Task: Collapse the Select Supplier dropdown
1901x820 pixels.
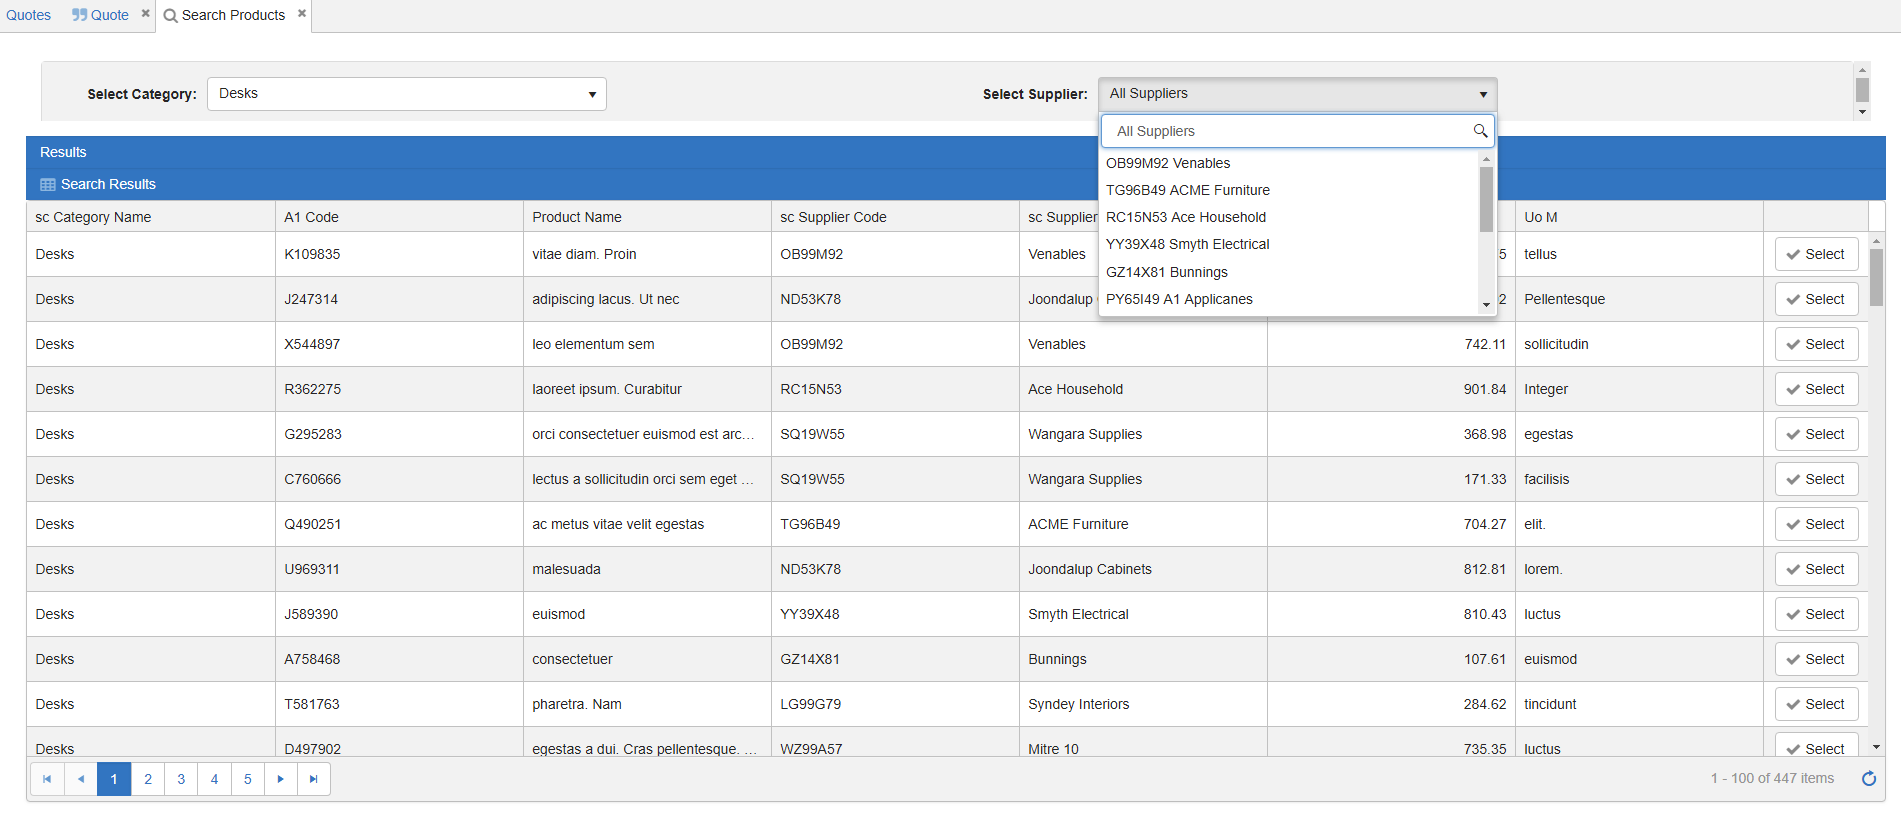Action: click(x=1483, y=94)
